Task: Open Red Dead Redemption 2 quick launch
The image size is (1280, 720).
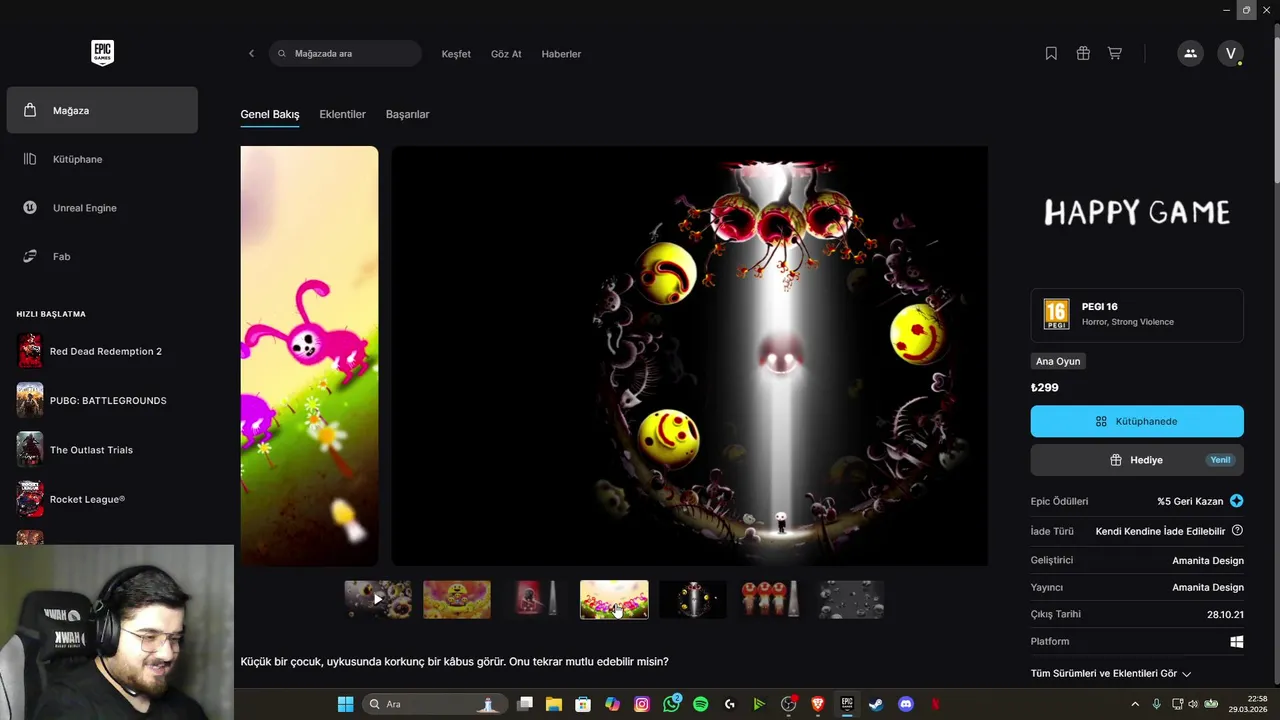Action: click(102, 351)
